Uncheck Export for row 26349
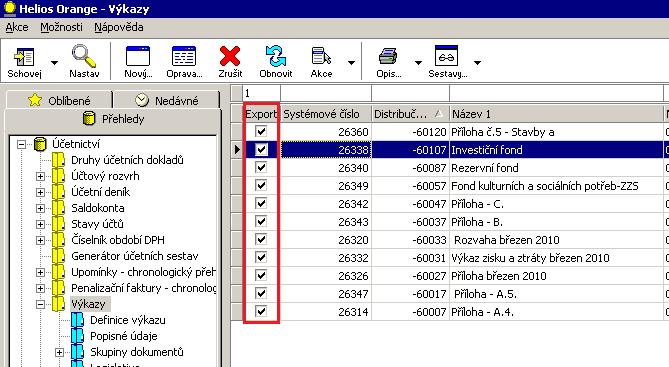Viewport: 669px width, 367px height. pos(261,185)
